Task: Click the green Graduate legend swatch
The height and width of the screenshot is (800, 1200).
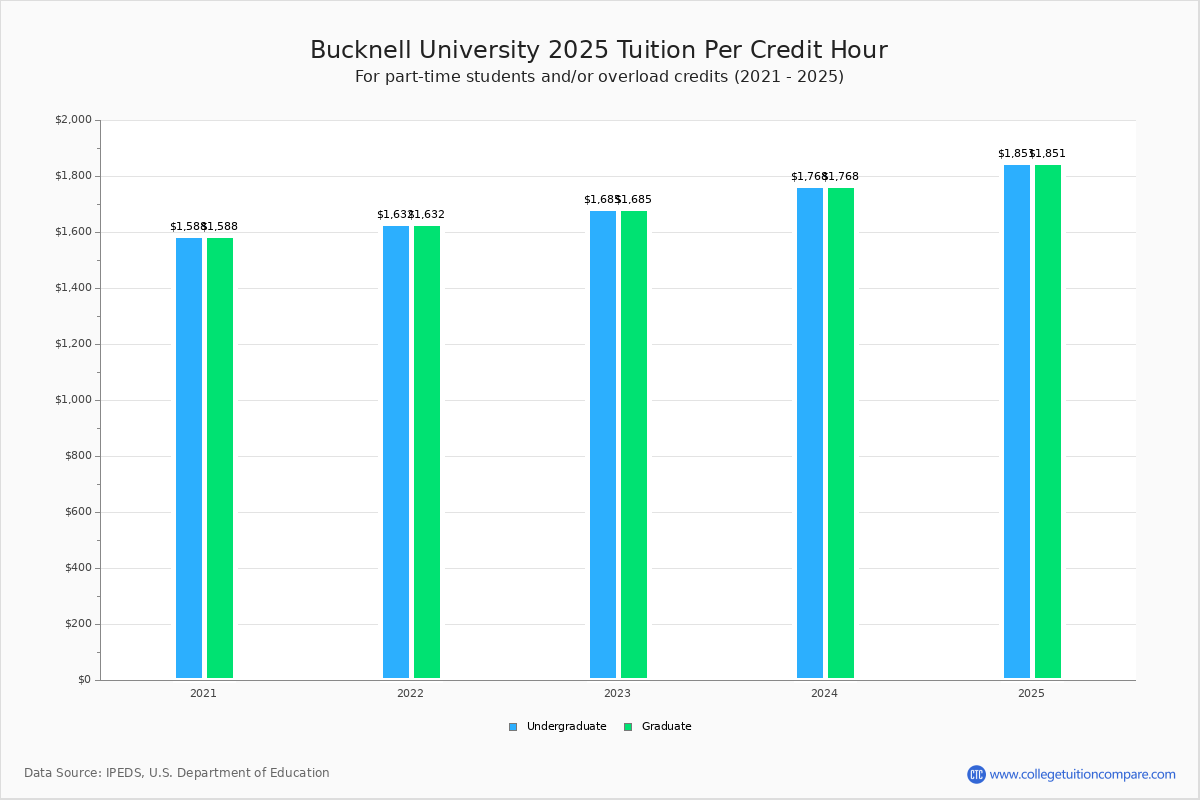Action: point(628,727)
